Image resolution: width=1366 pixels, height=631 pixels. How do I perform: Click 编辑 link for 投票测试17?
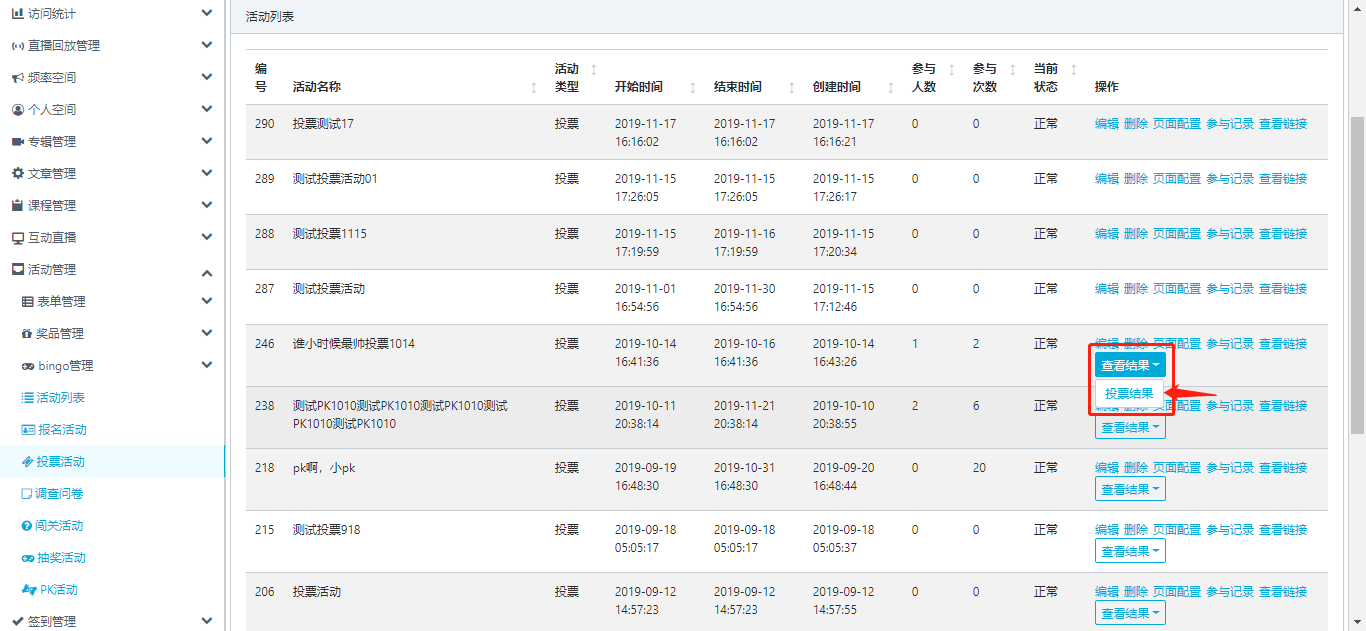pos(1106,124)
